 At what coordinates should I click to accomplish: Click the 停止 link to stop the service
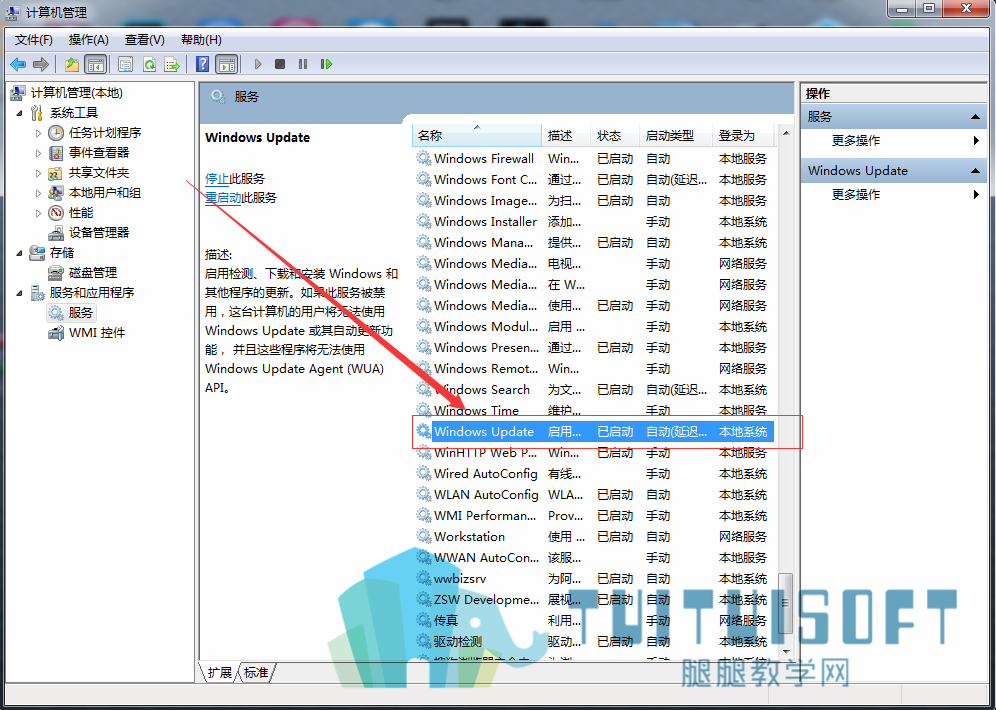click(217, 179)
